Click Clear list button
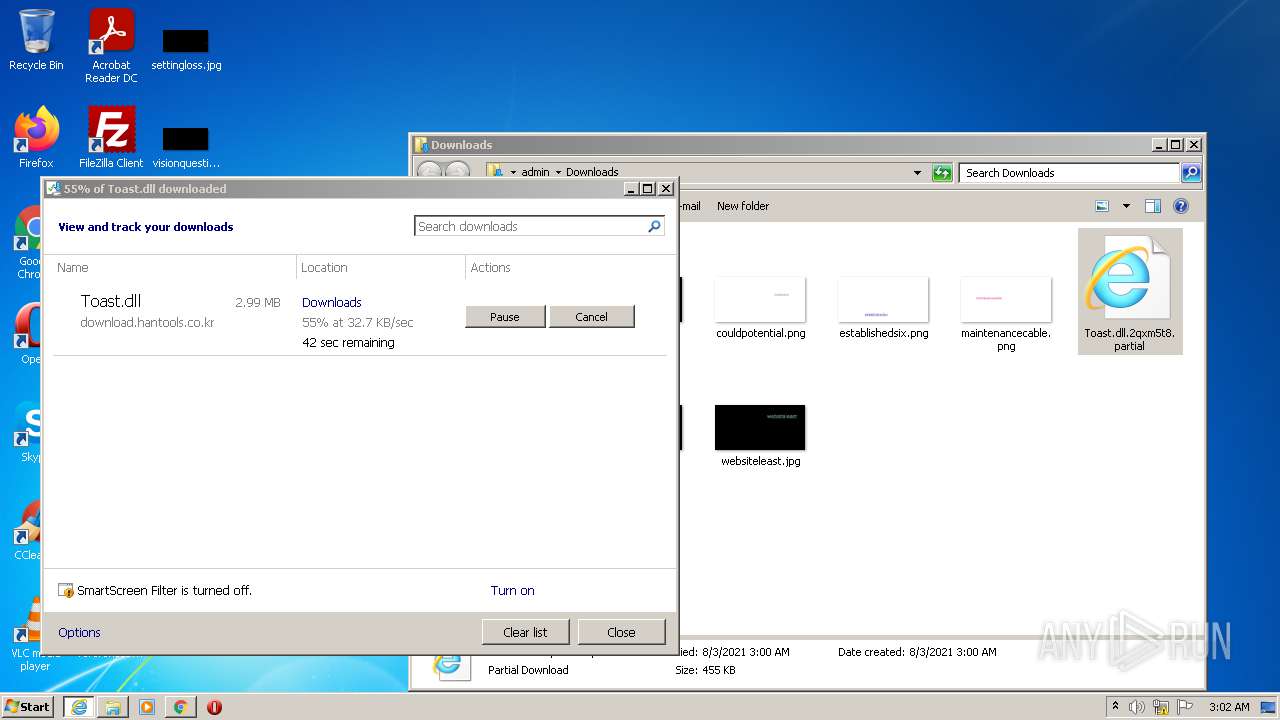Viewport: 1280px width, 720px height. click(x=525, y=632)
